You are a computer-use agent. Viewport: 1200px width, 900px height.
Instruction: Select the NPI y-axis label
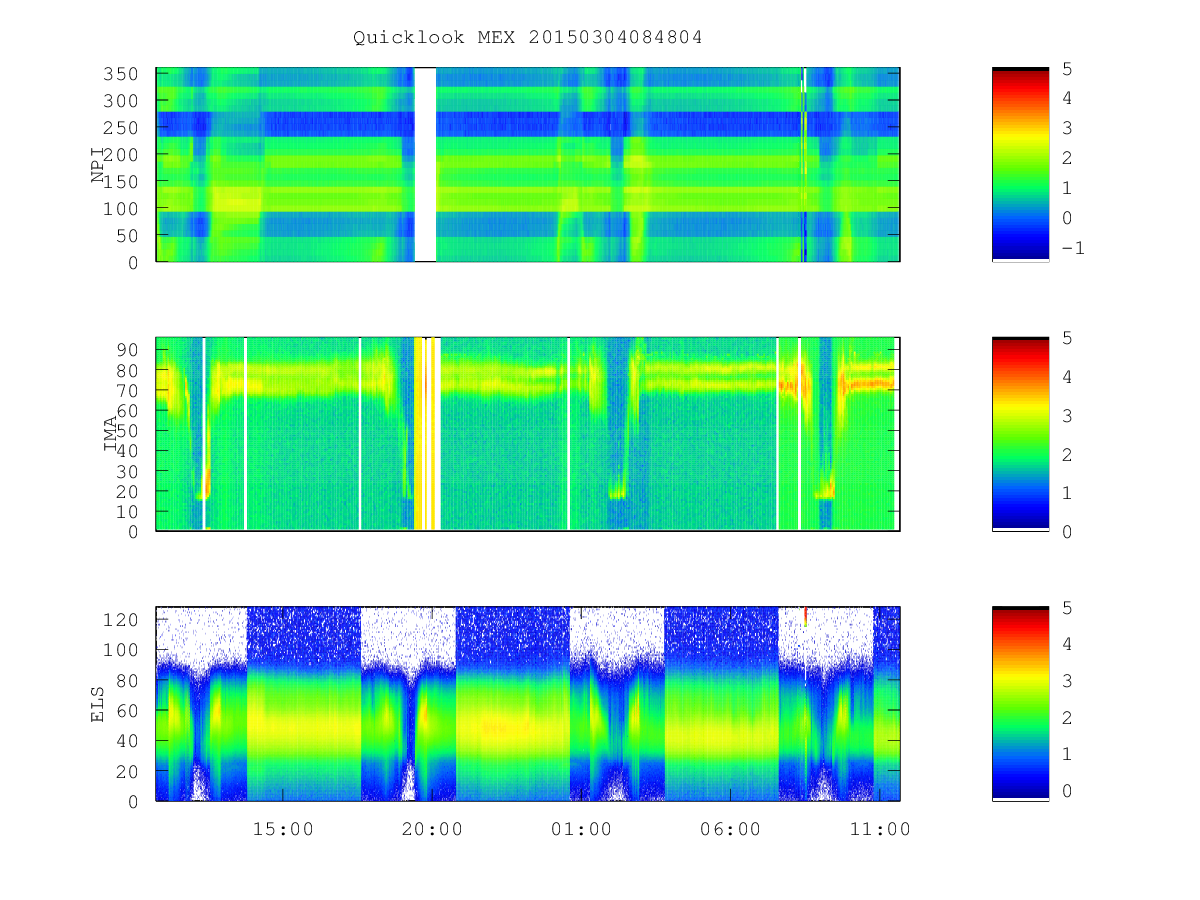point(98,165)
